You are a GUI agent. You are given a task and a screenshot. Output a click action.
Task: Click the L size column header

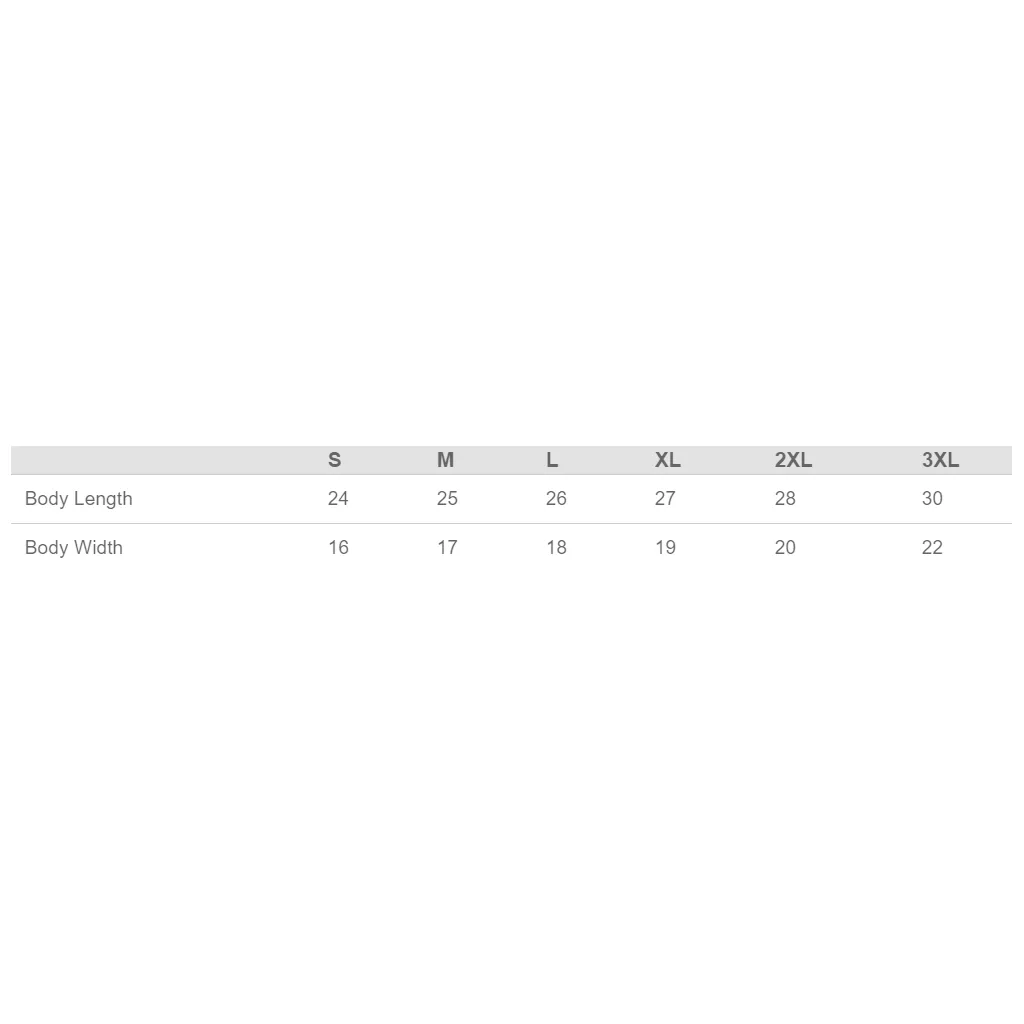pos(552,460)
